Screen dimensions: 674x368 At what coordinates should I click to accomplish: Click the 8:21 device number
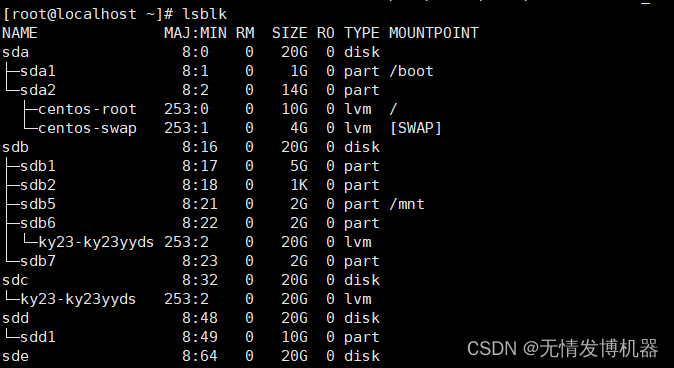pyautogui.click(x=200, y=204)
